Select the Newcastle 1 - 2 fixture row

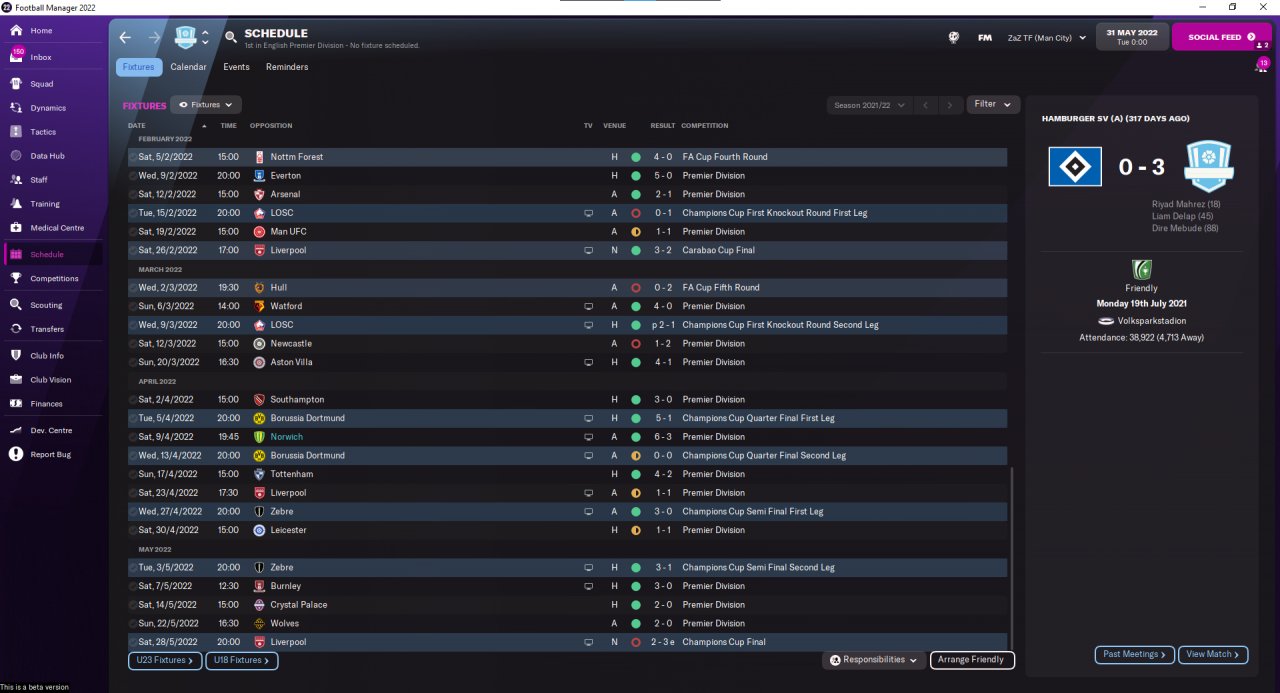(x=567, y=344)
